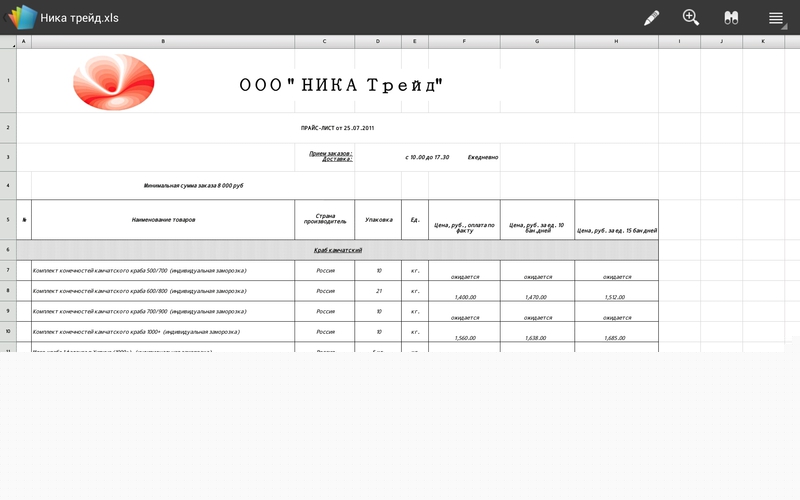Select row header 1
800x500 pixels.
(x=8, y=81)
